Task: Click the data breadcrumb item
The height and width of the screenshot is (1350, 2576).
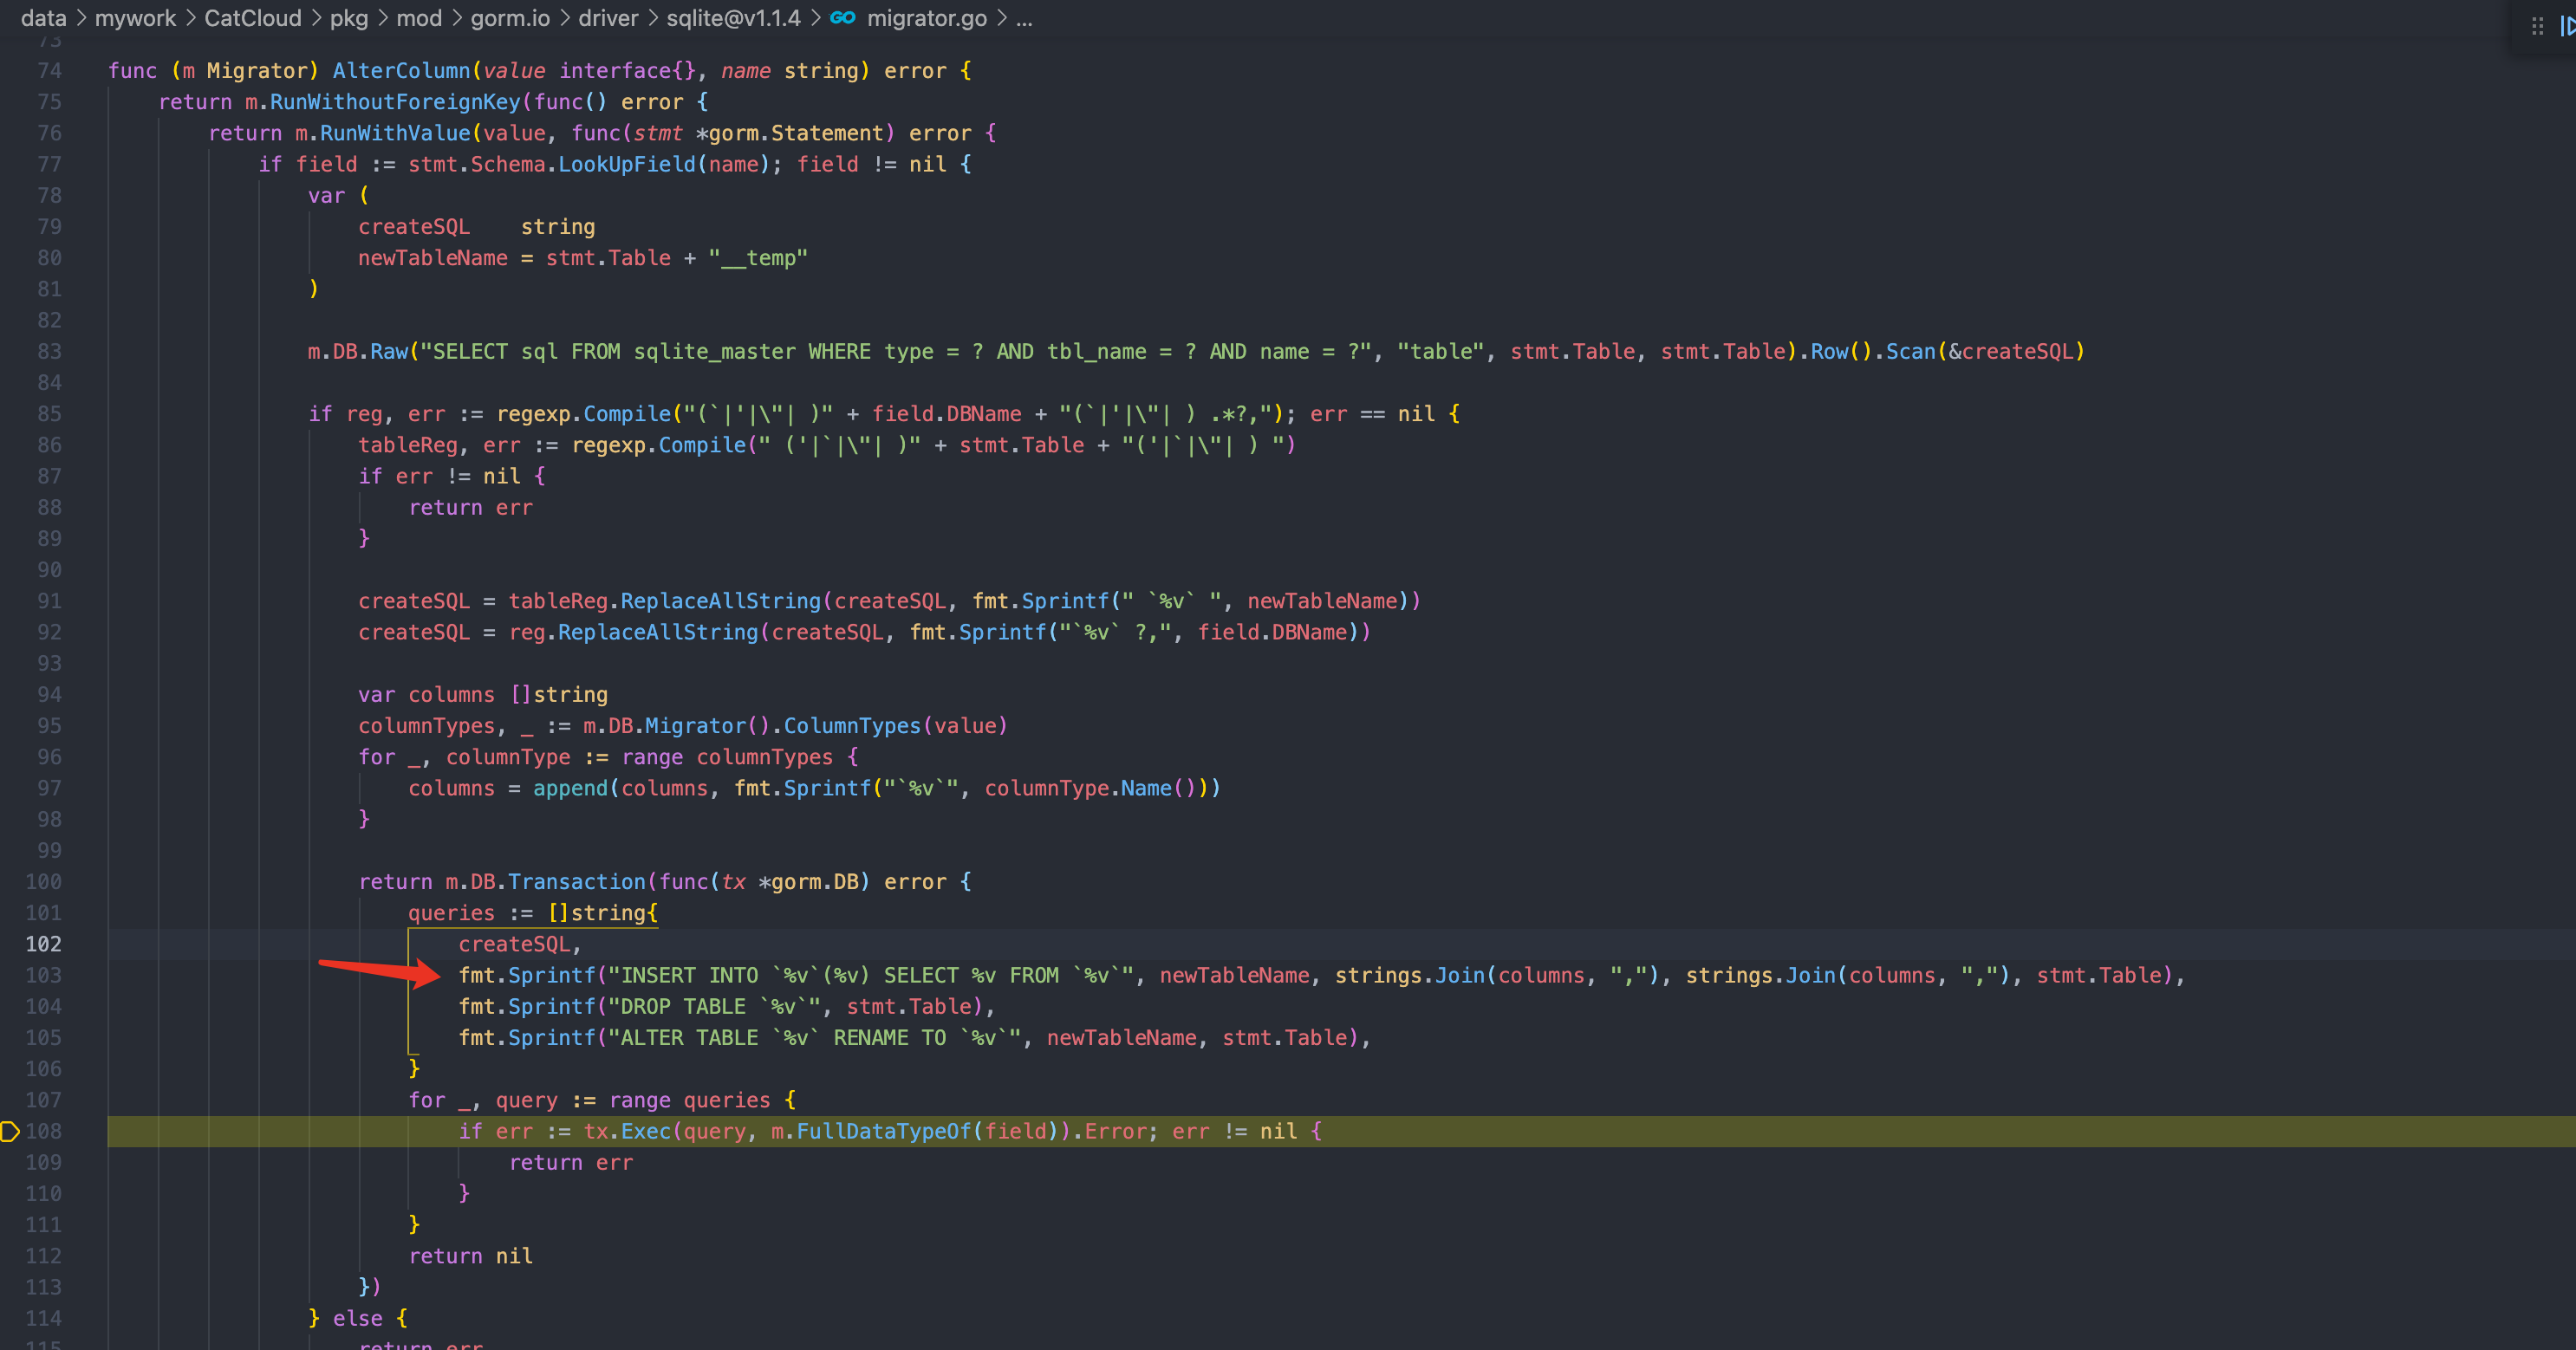Action: point(43,18)
